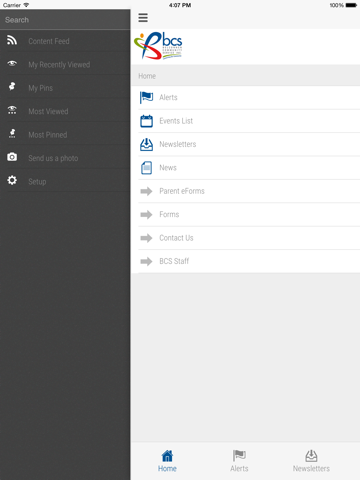This screenshot has height=480, width=360.
Task: Open the Content Feed RSS icon
Action: tap(12, 40)
